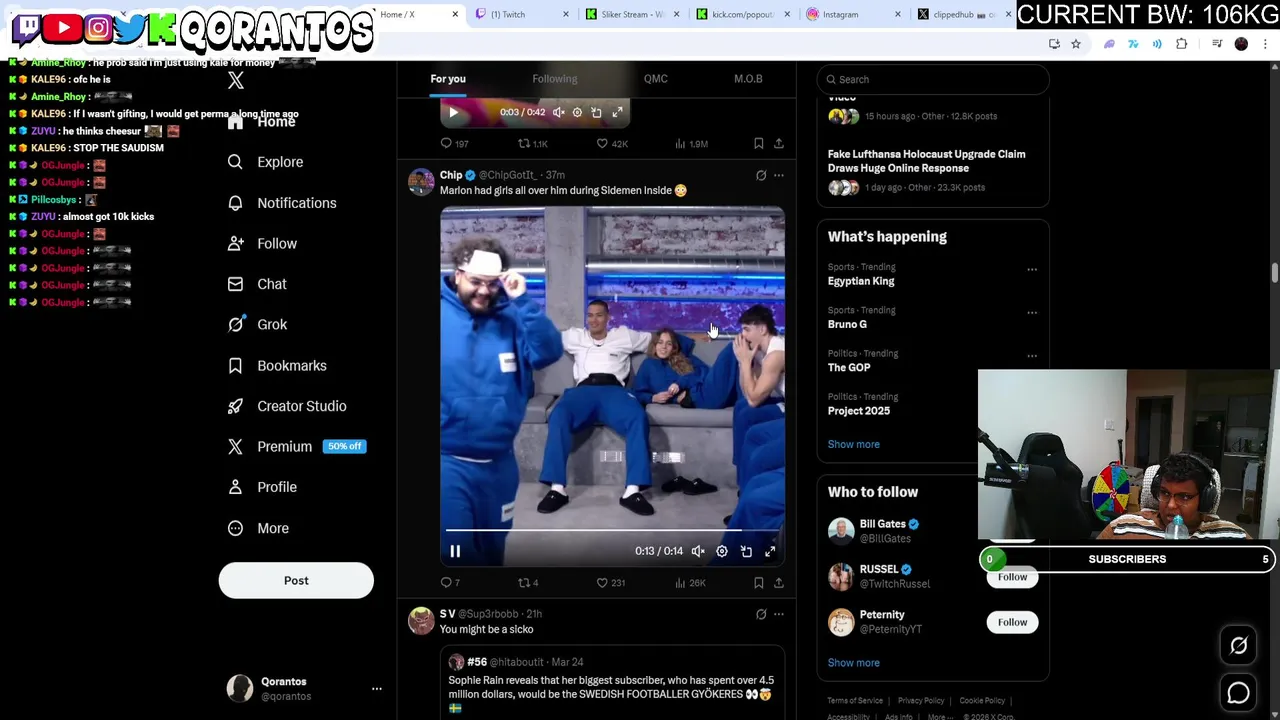Go to Explore in sidebar
The height and width of the screenshot is (720, 1280).
click(266, 162)
